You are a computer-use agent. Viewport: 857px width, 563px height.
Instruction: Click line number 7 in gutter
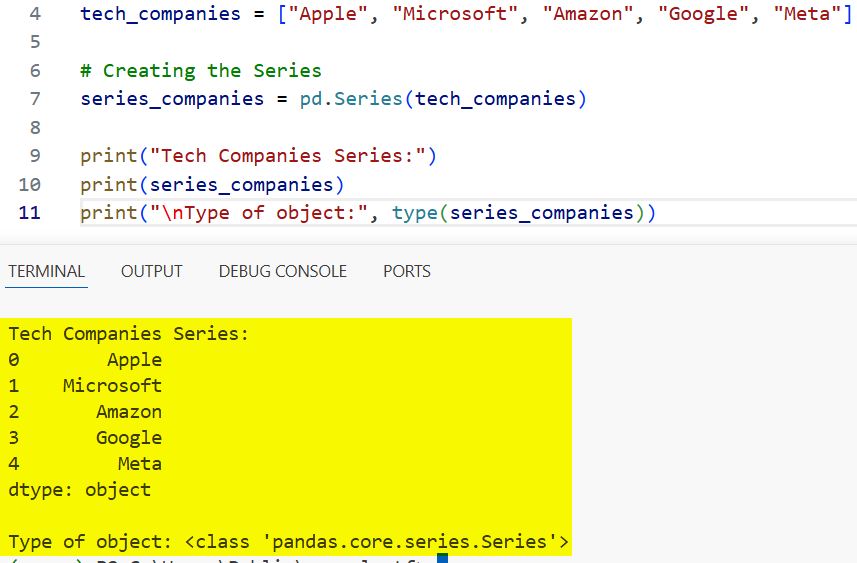[x=35, y=98]
